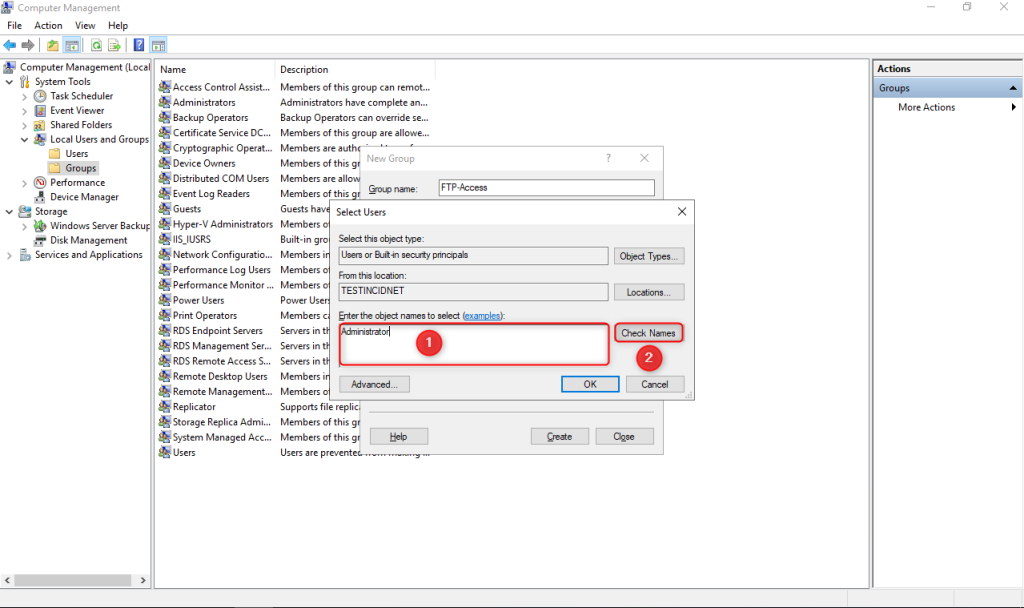Viewport: 1024px width, 608px height.
Task: Click the Show/Hide Action Pane toolbar icon
Action: (158, 45)
